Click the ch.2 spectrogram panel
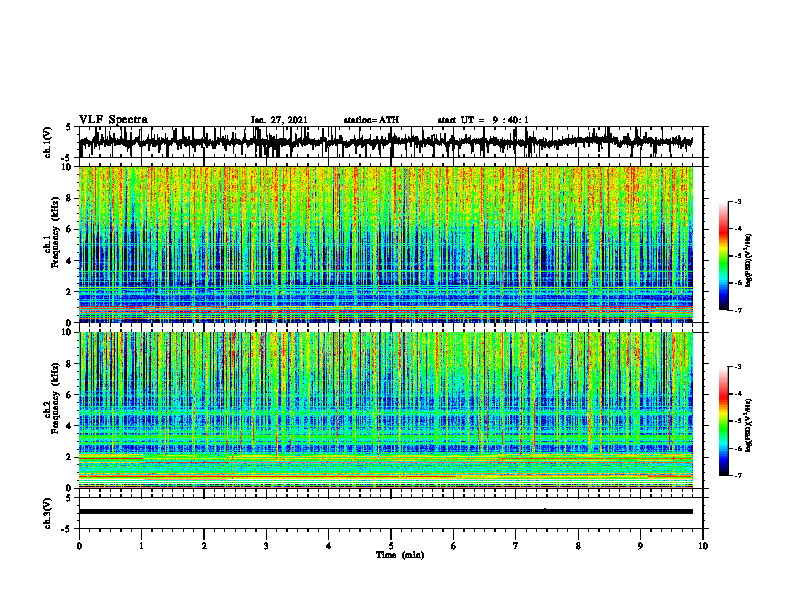This screenshot has width=792, height=612. (x=385, y=410)
